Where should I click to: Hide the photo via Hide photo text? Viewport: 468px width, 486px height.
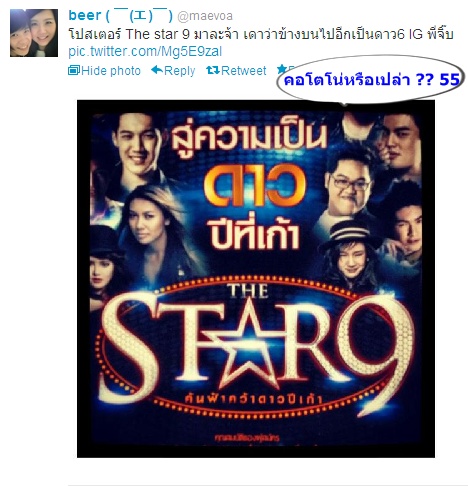tap(111, 71)
